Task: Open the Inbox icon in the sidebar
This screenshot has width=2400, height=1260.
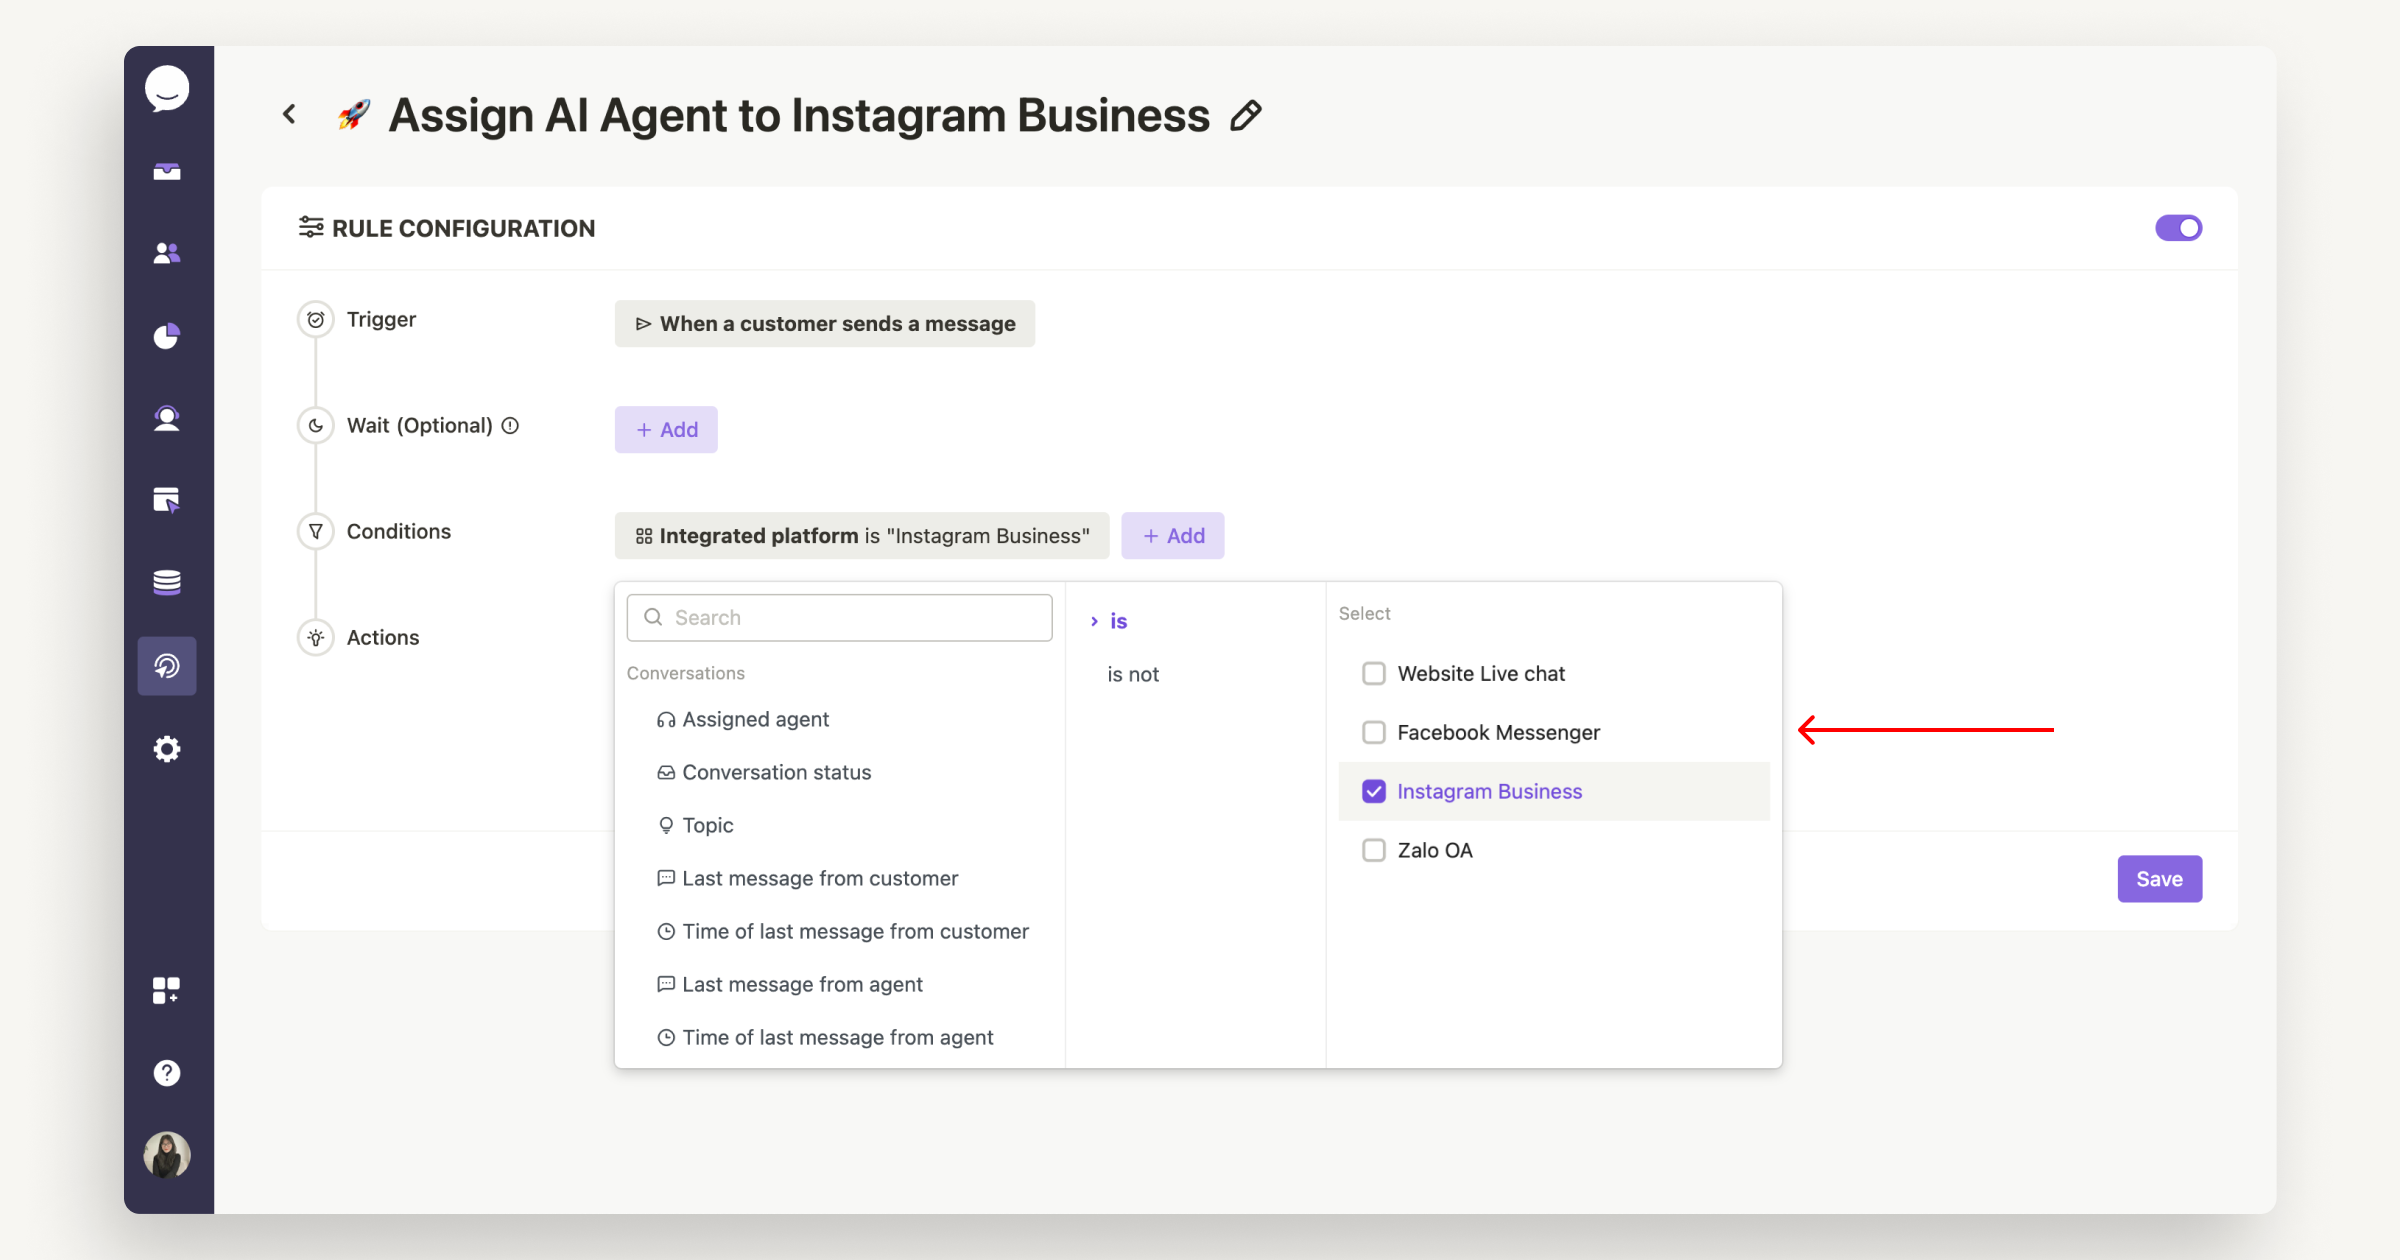Action: click(x=167, y=171)
